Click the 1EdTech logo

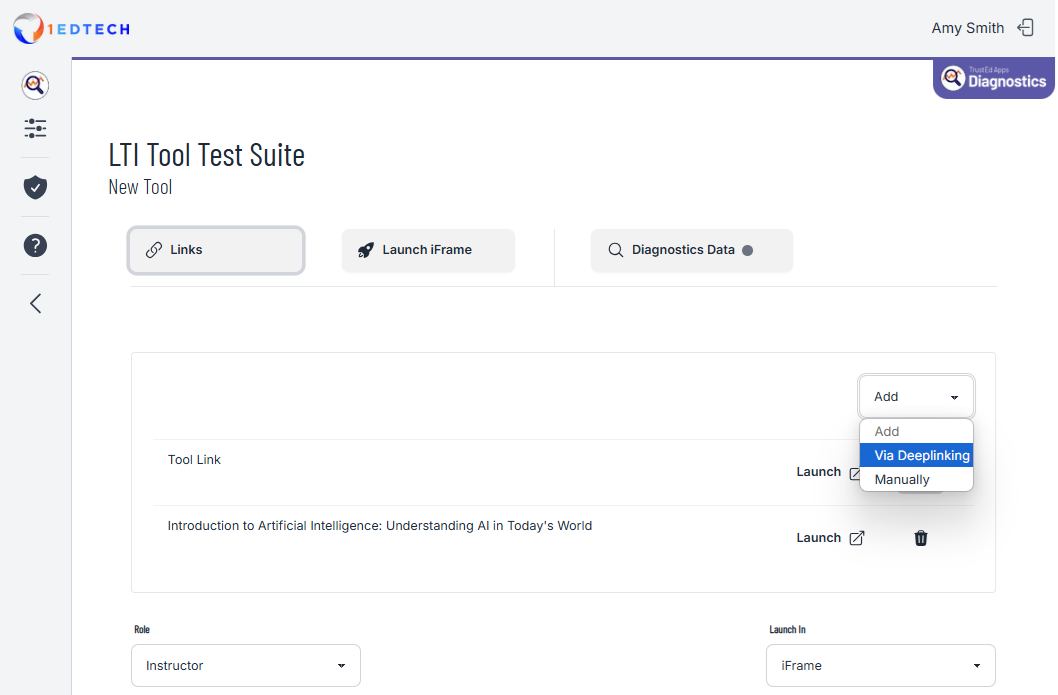71,28
